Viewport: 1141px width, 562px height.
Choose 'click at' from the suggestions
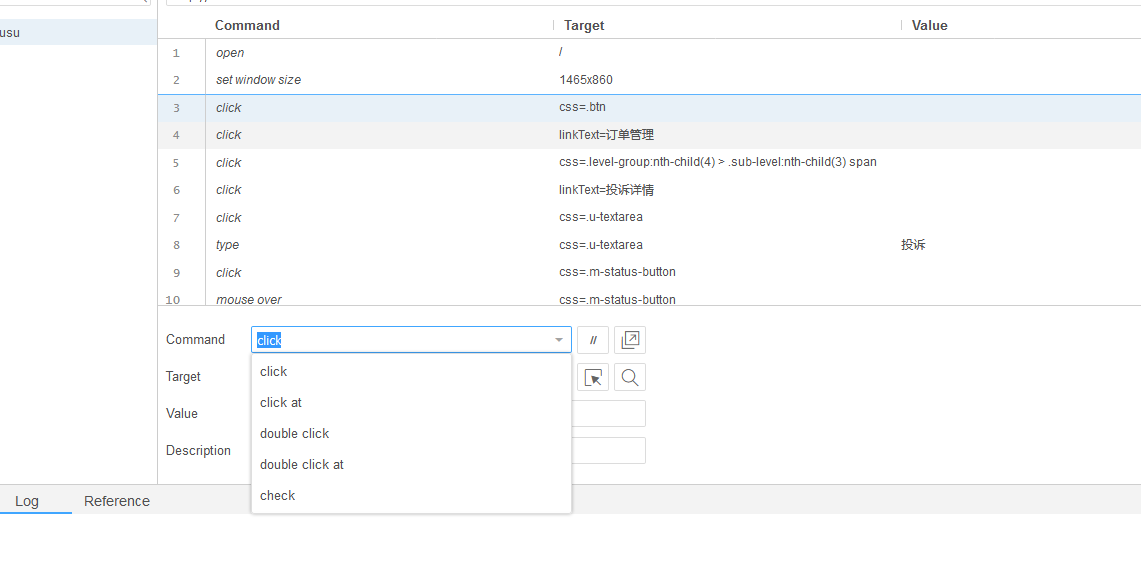click(411, 403)
